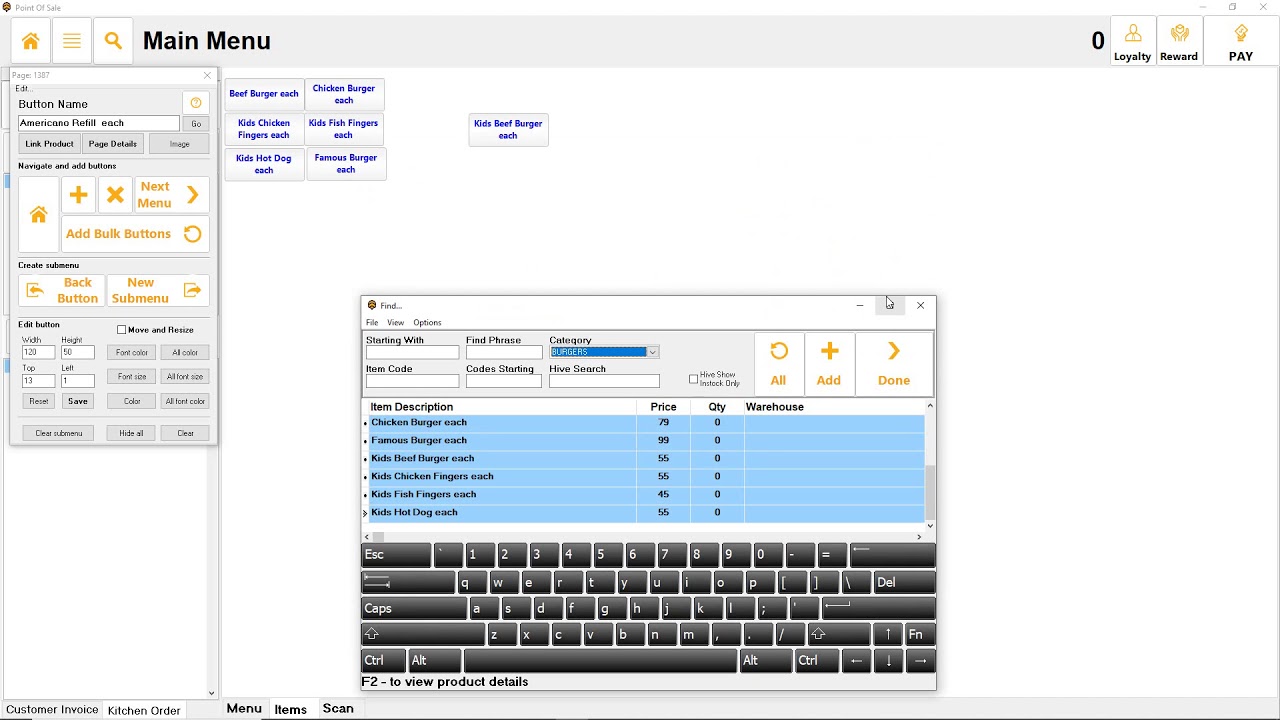The image size is (1280, 720).
Task: Click All refresh icon in Find window
Action: click(778, 364)
